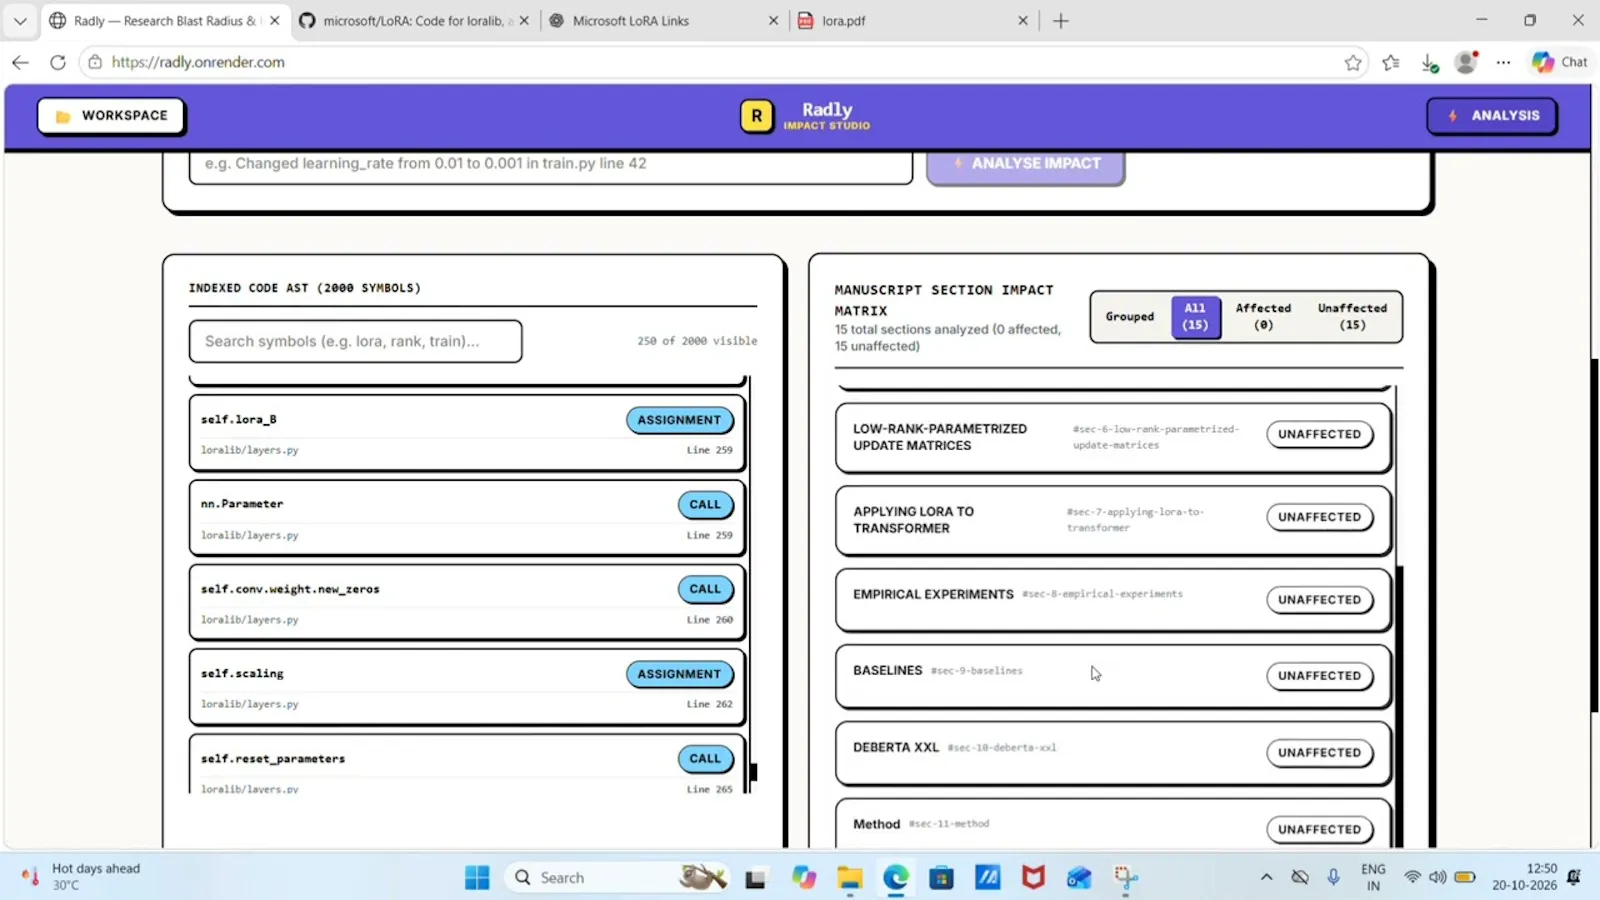Open the DeBERTa XXL section row

point(1113,753)
